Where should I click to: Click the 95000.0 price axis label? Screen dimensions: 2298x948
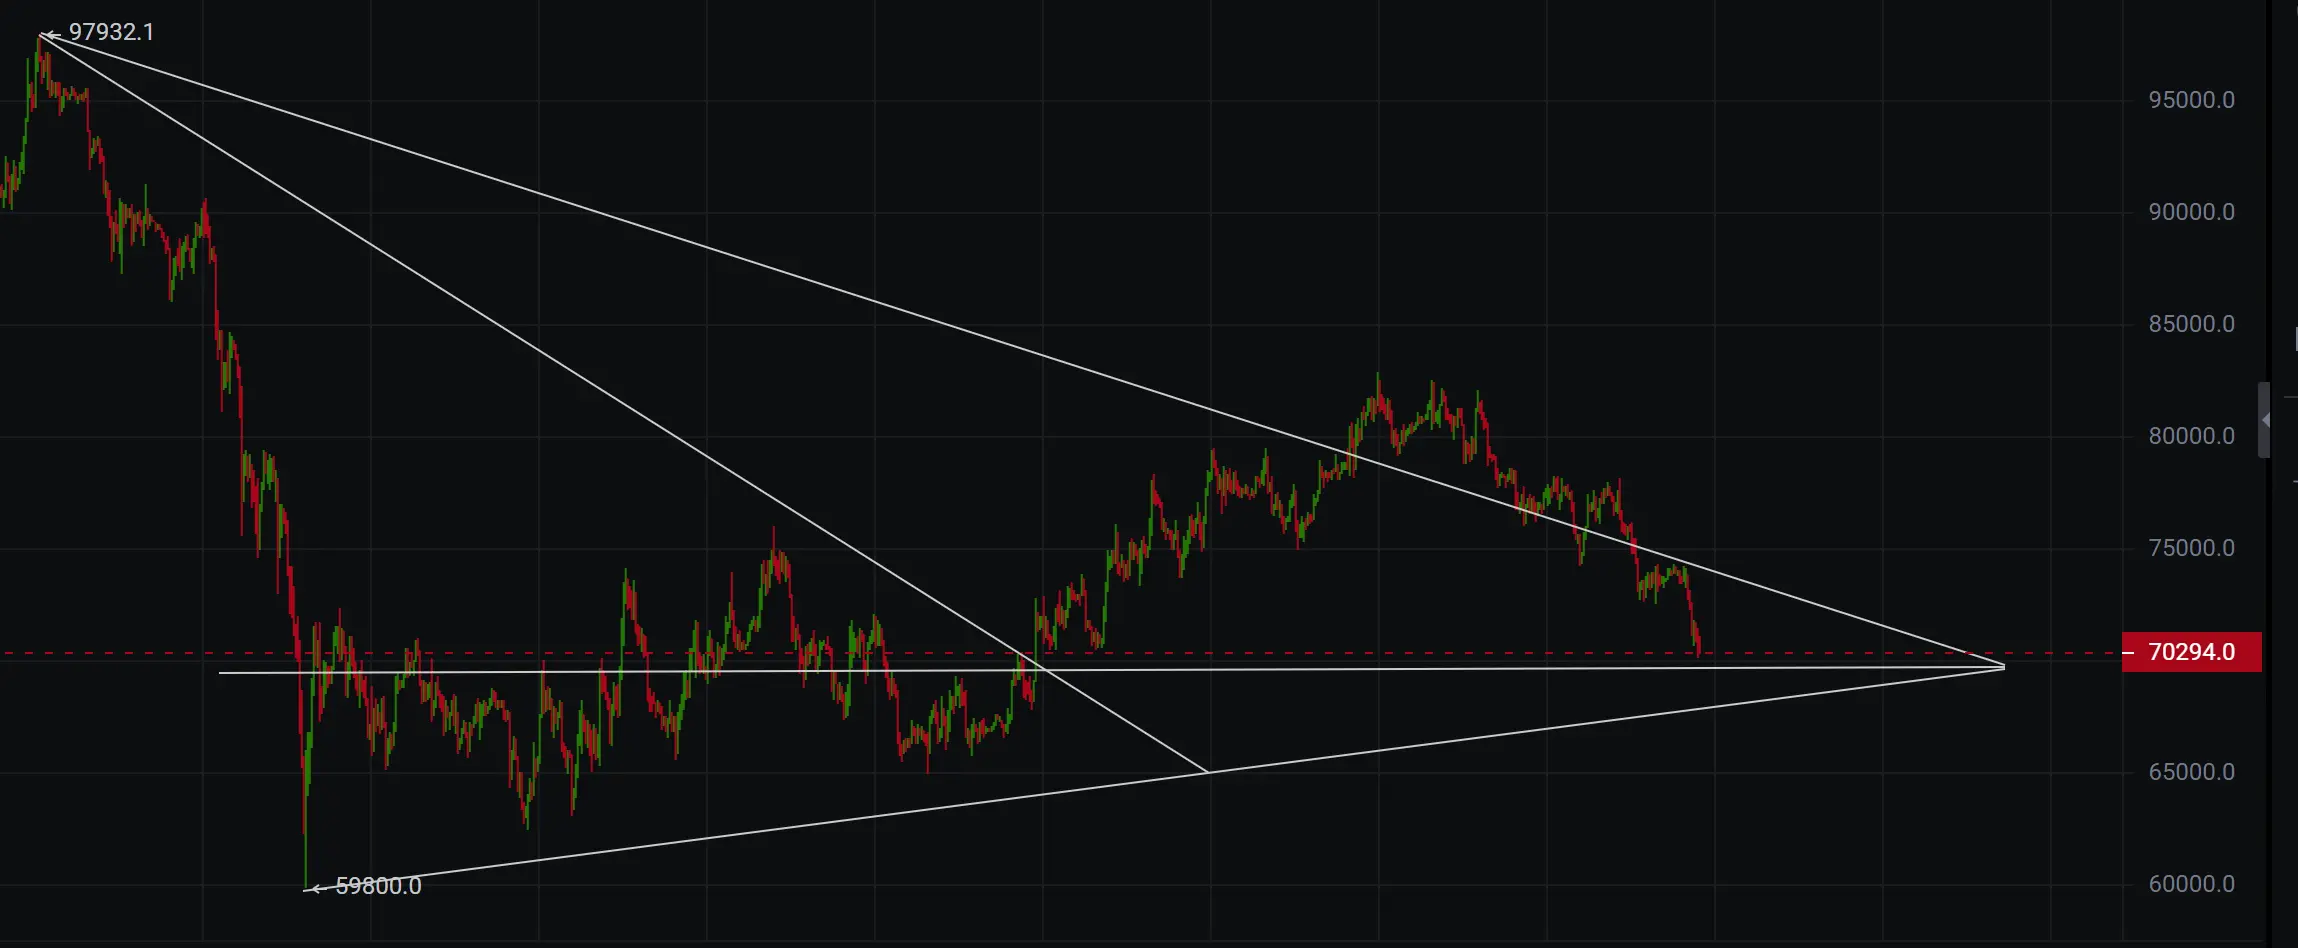2191,100
